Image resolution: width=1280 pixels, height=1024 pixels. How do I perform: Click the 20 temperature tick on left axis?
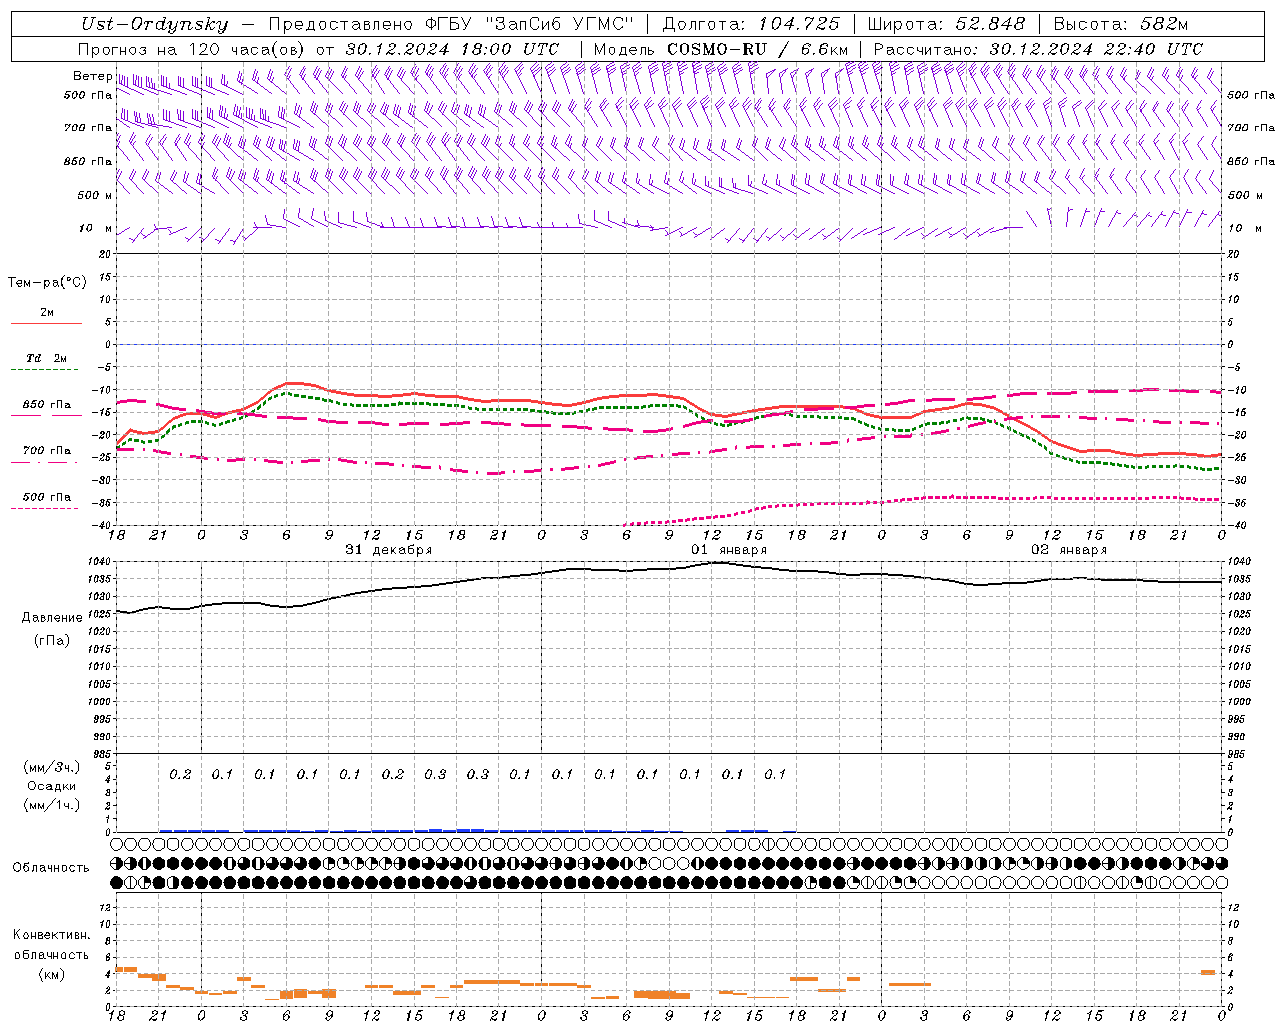(106, 254)
